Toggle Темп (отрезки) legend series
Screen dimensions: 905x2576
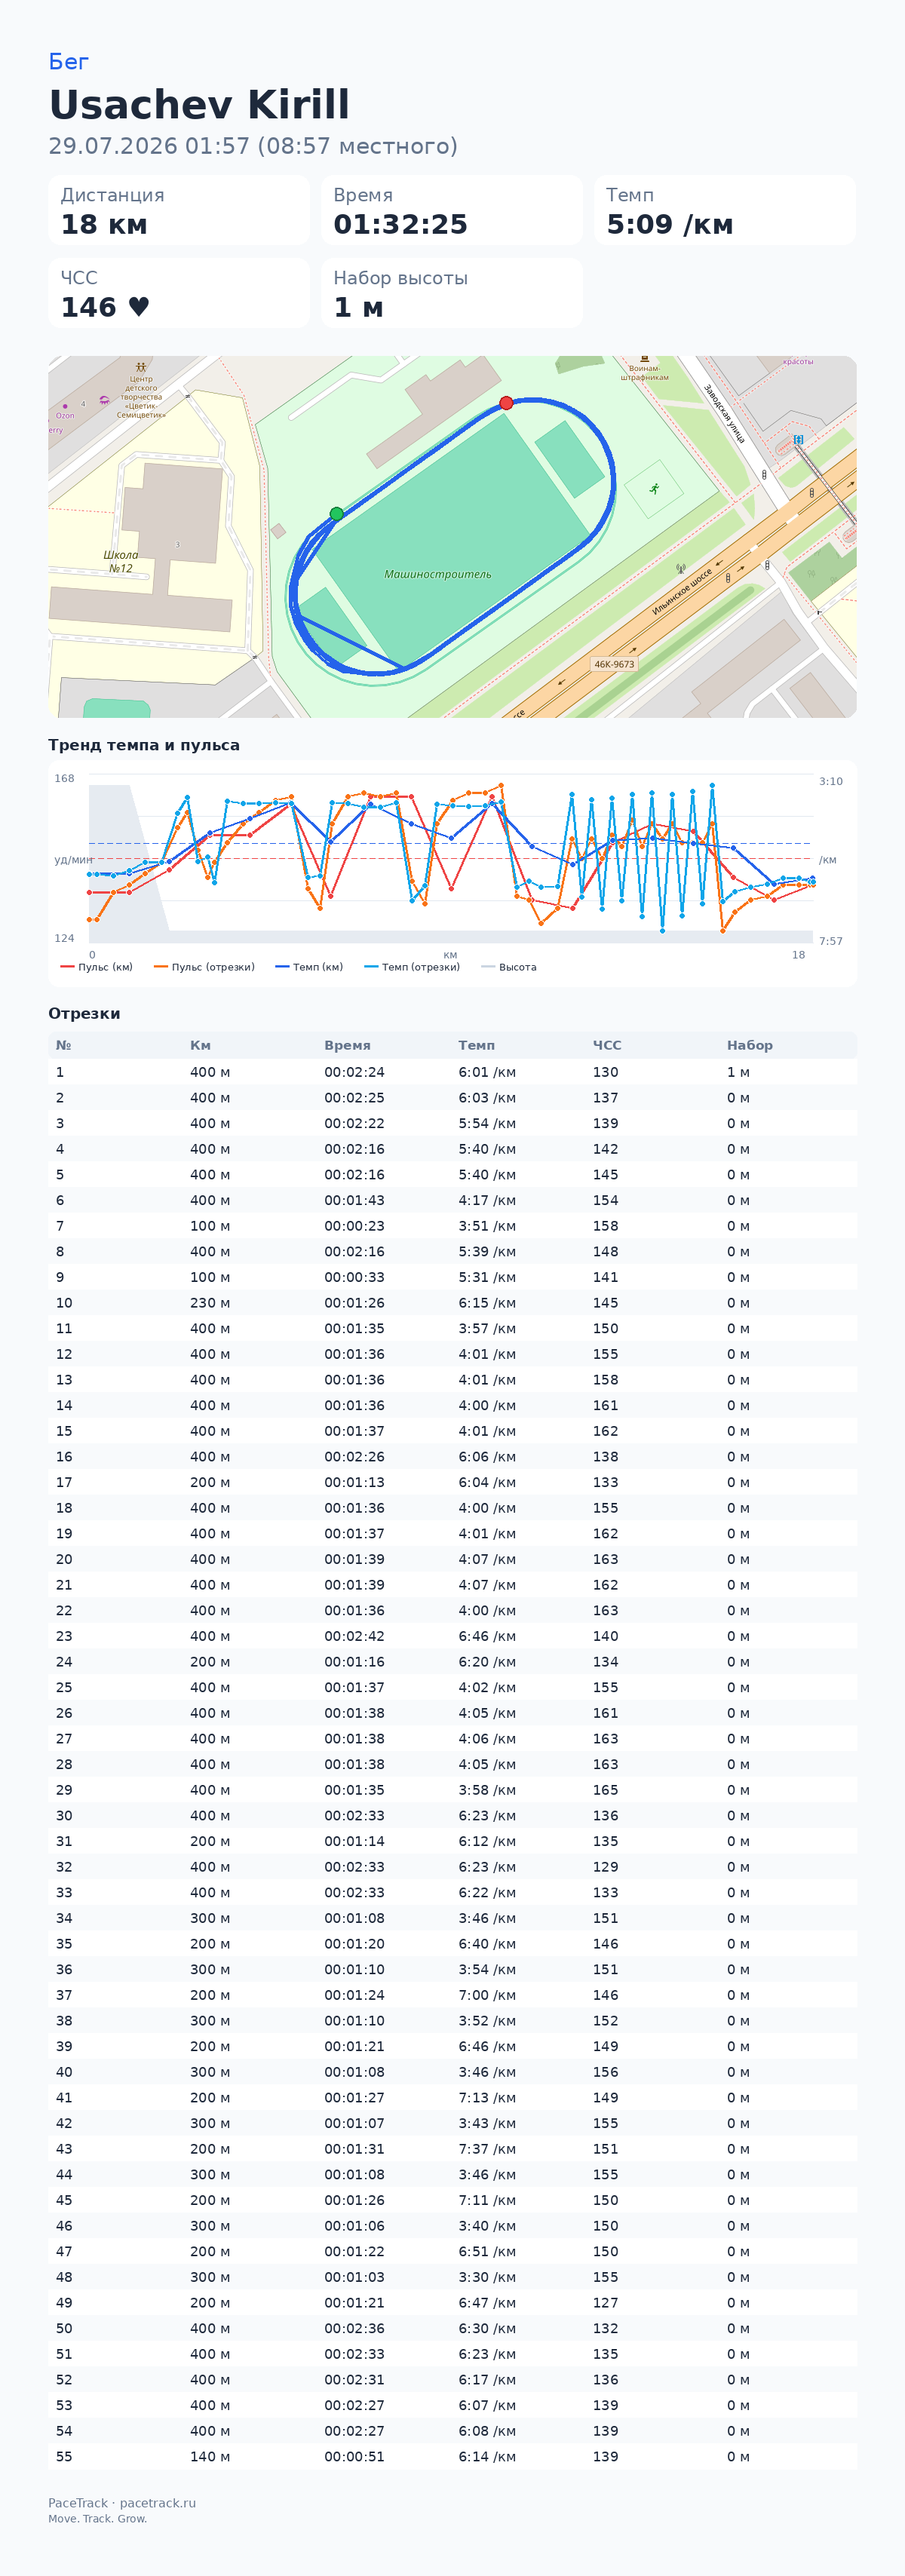412,967
